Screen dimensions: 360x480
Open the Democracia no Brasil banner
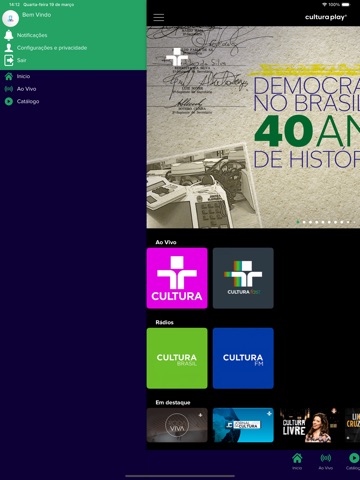pyautogui.click(x=253, y=127)
